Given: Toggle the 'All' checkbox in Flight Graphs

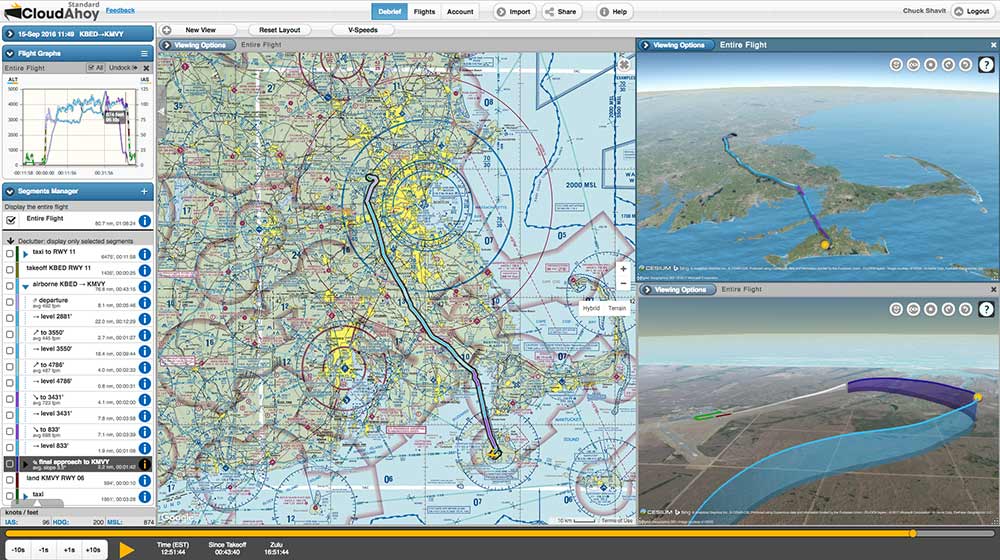Looking at the screenshot, I should point(94,68).
